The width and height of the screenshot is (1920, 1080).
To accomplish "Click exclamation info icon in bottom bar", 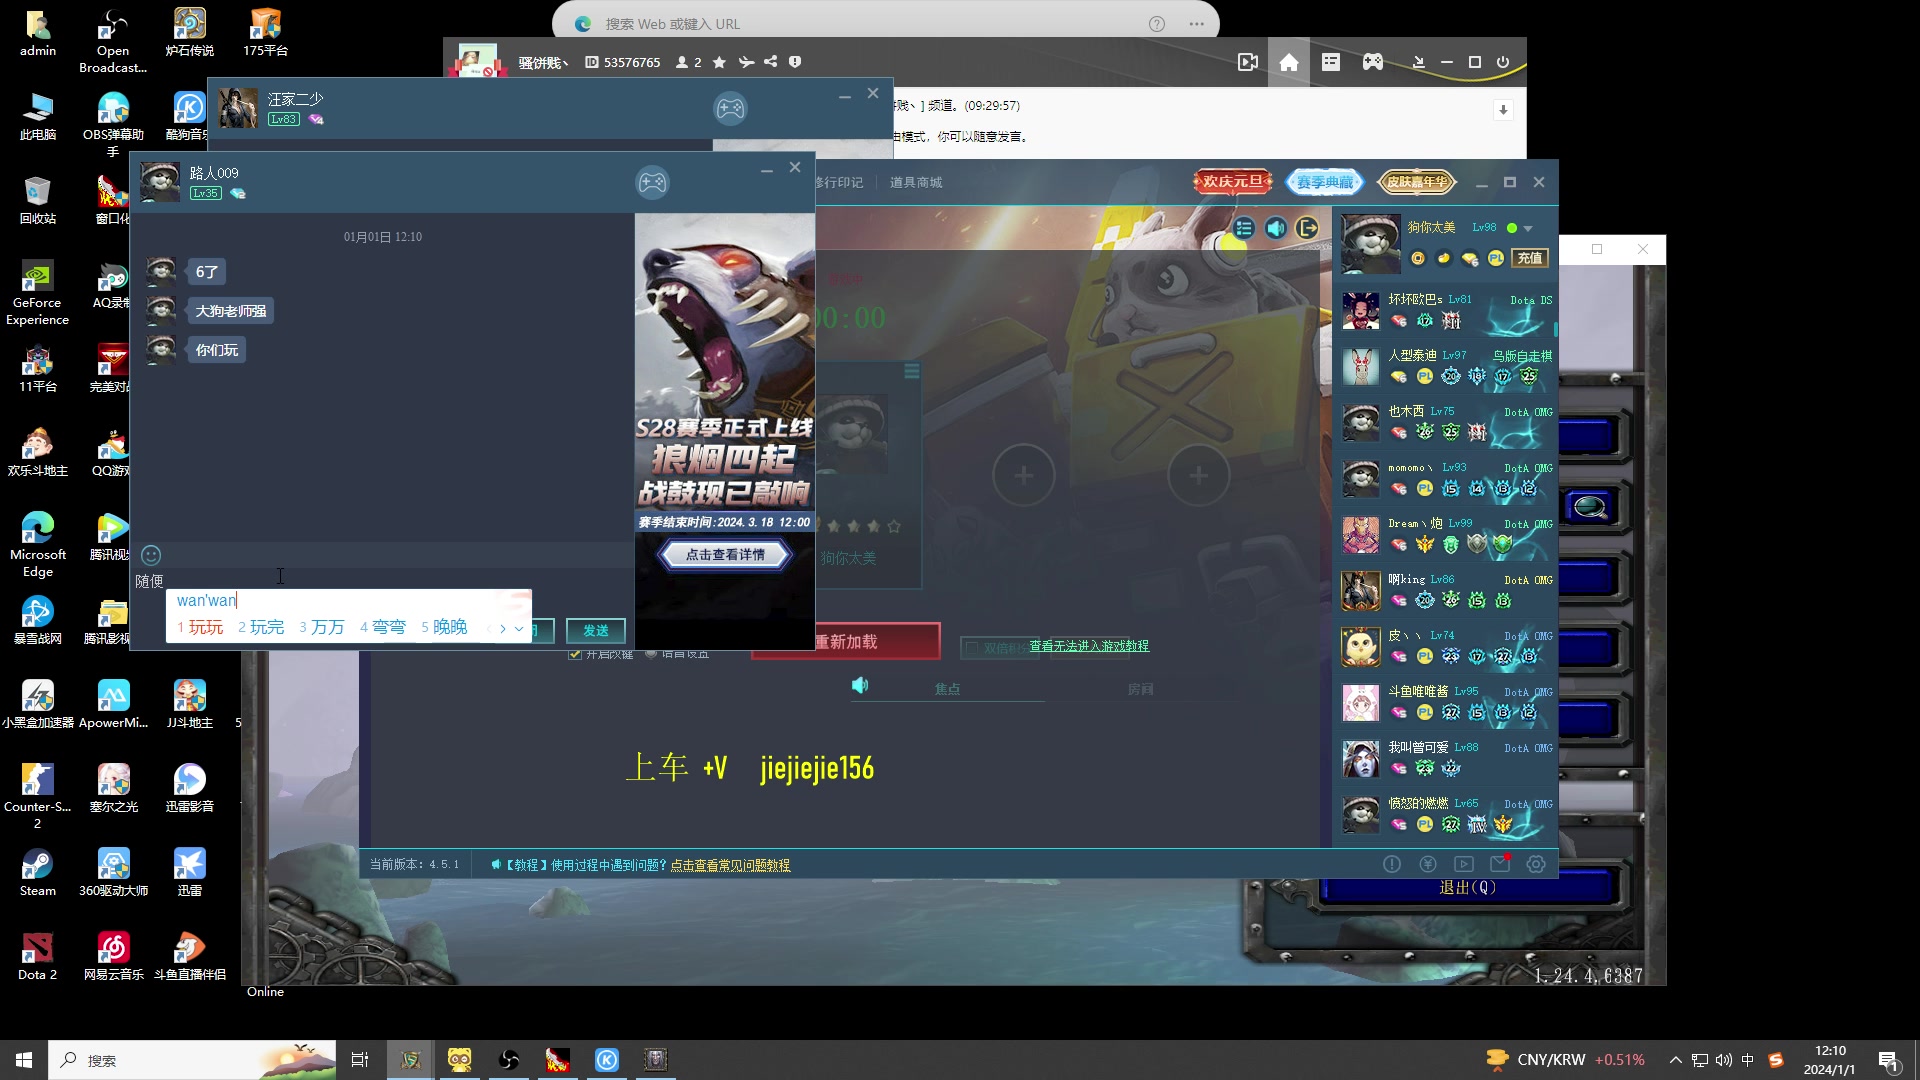I will click(x=1392, y=864).
